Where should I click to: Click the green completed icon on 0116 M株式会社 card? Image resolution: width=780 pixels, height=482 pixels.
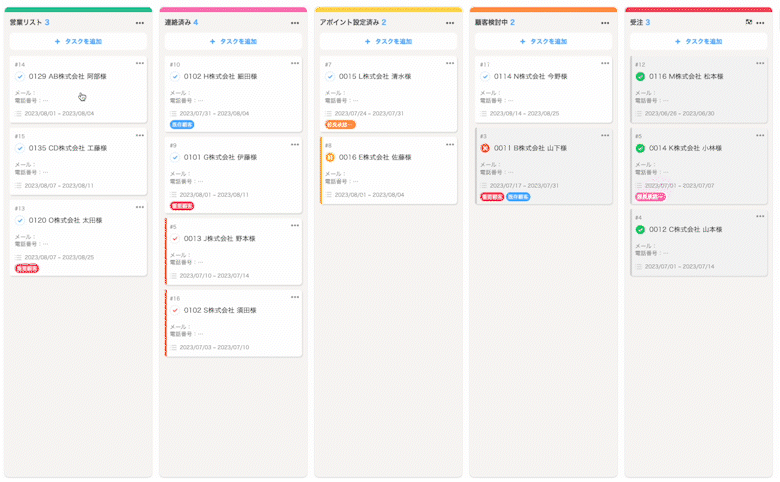point(640,76)
